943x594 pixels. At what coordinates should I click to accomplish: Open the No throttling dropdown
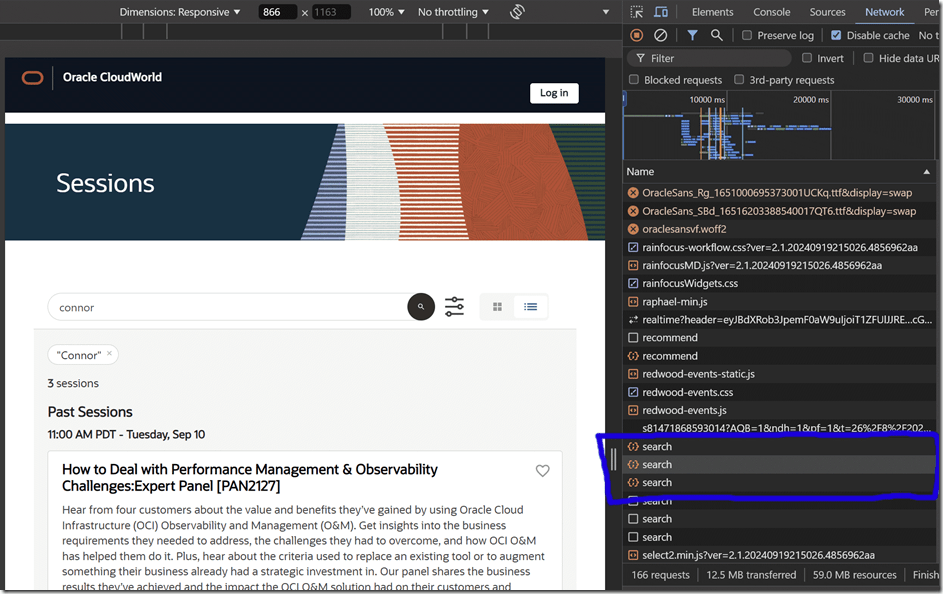tap(453, 12)
